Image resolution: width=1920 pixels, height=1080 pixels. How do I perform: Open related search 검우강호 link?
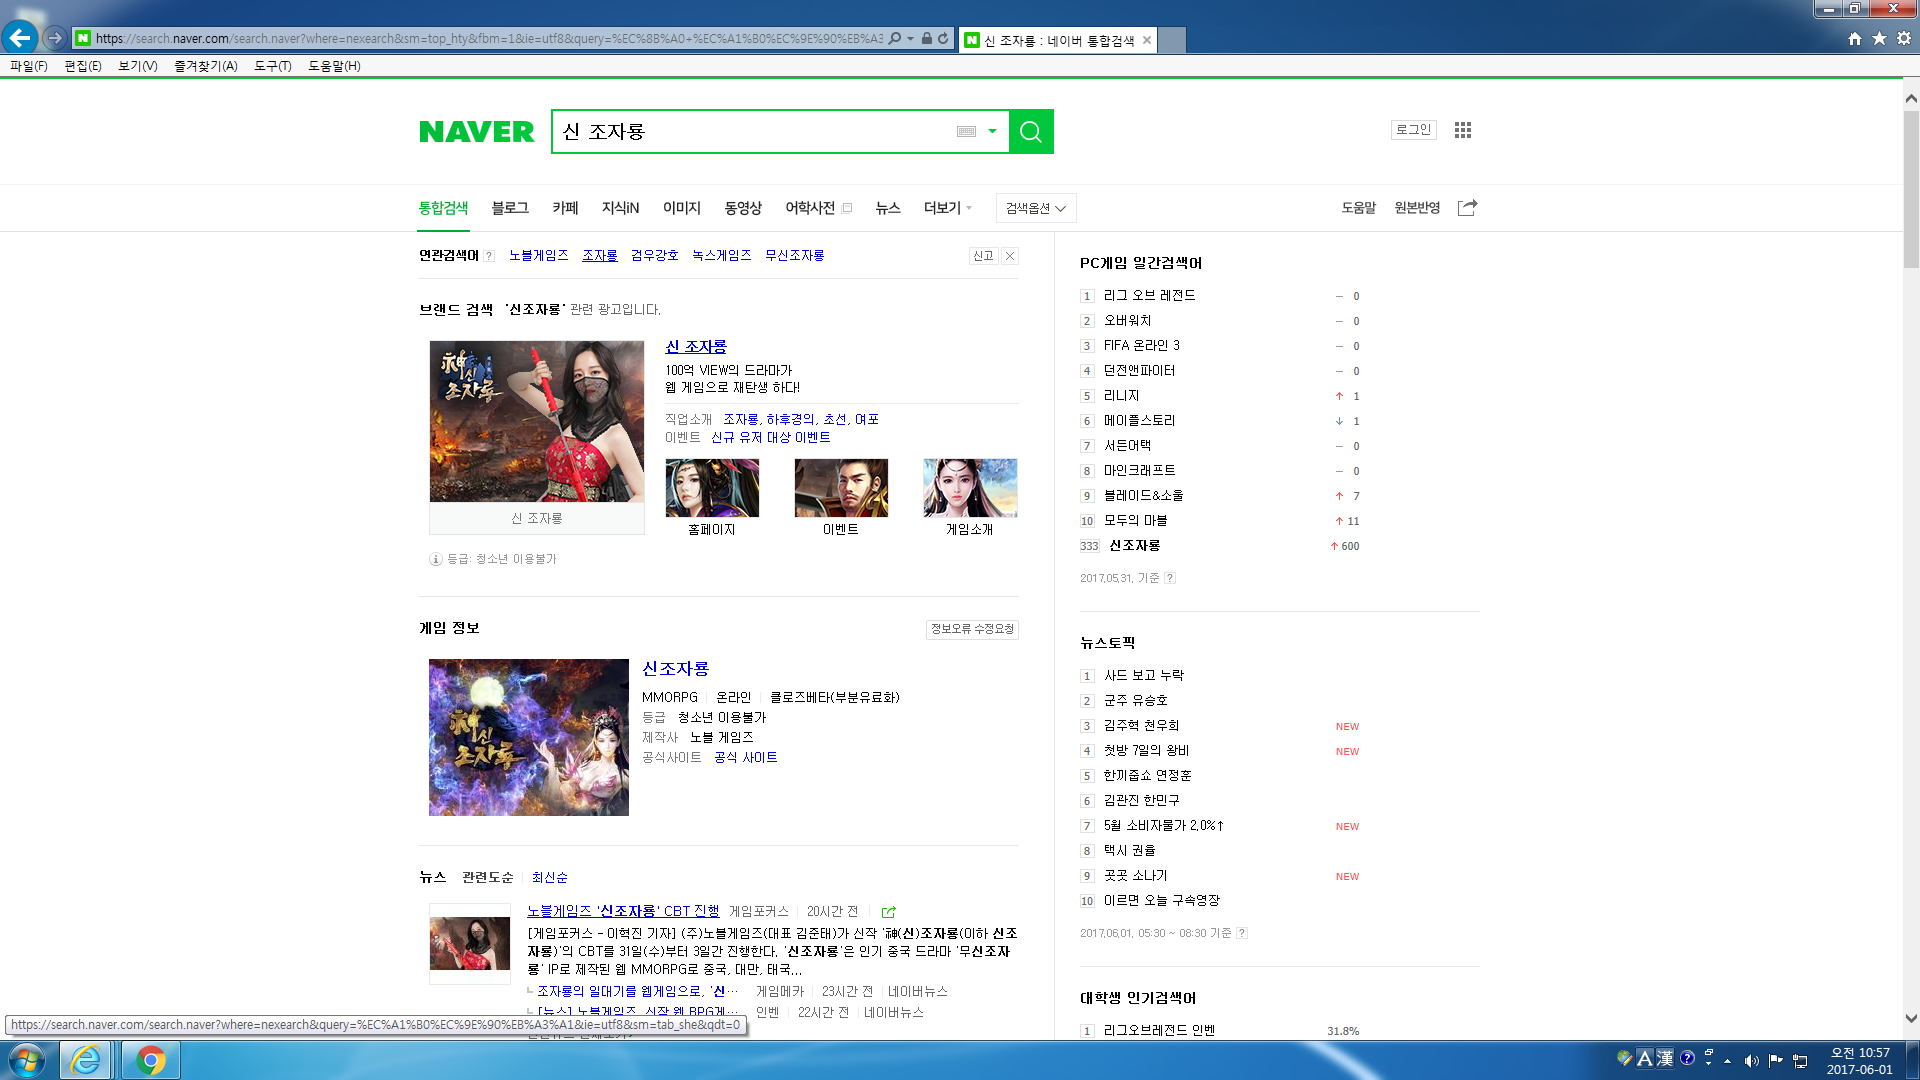(x=655, y=255)
